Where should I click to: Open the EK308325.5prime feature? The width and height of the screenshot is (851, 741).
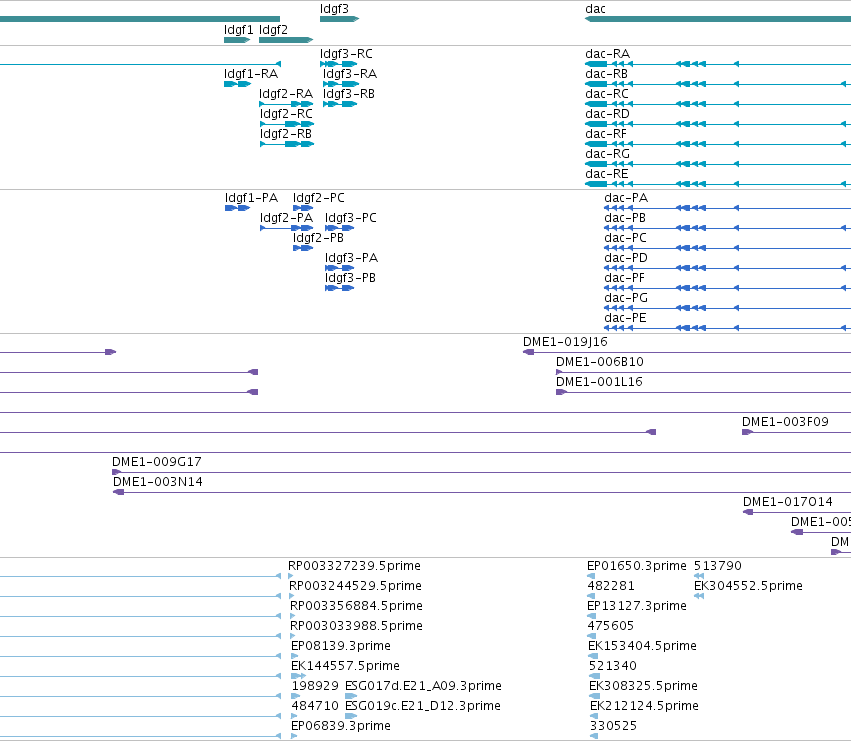pos(595,696)
